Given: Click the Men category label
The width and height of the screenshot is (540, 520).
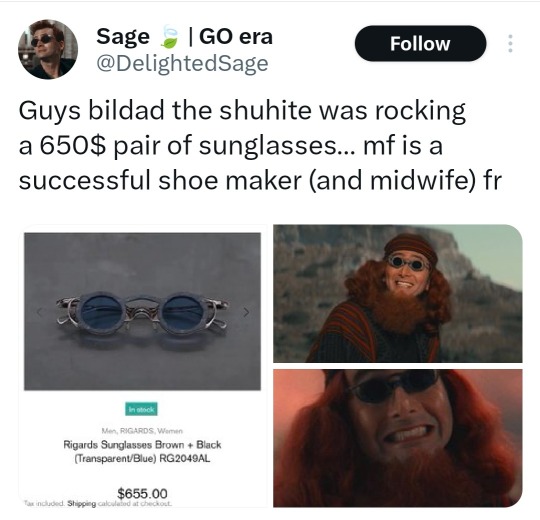Looking at the screenshot, I should tap(109, 431).
